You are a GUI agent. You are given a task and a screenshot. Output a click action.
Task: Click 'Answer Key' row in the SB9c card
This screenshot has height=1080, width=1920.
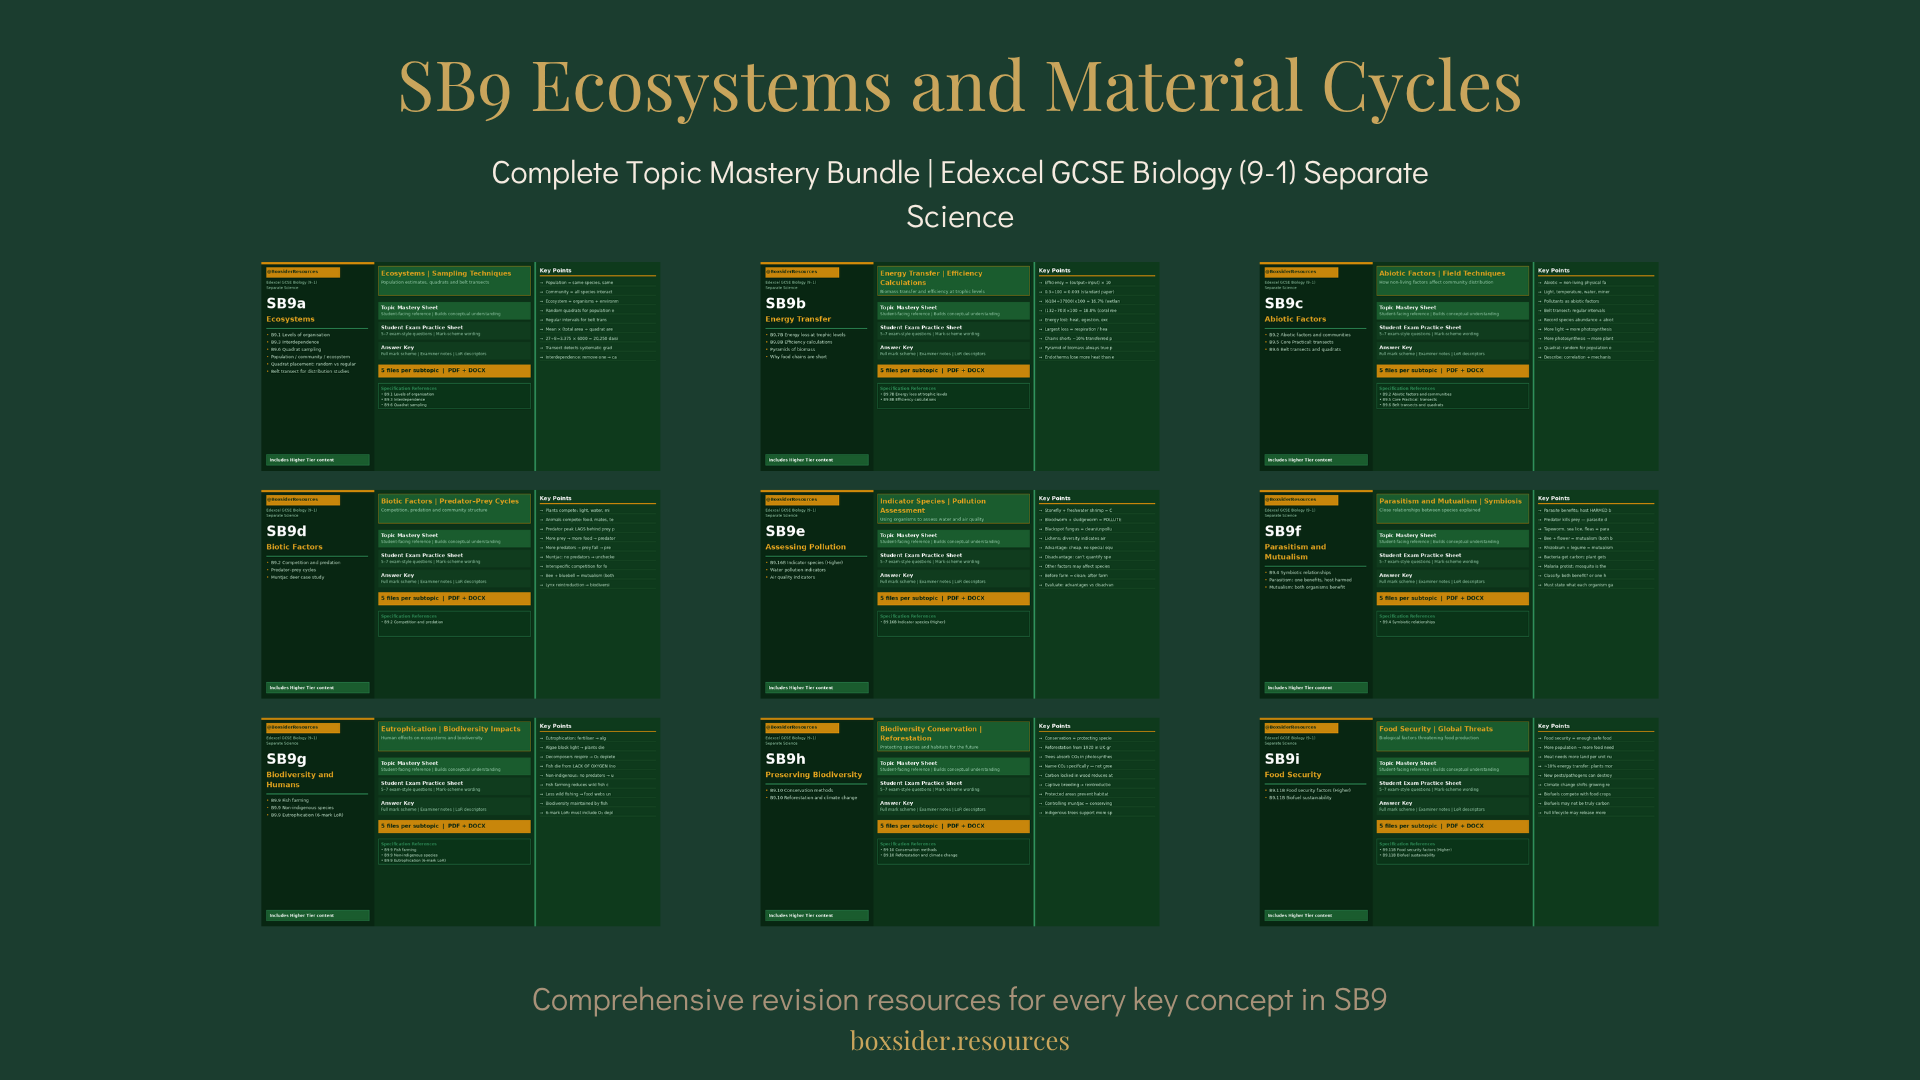[1452, 350]
